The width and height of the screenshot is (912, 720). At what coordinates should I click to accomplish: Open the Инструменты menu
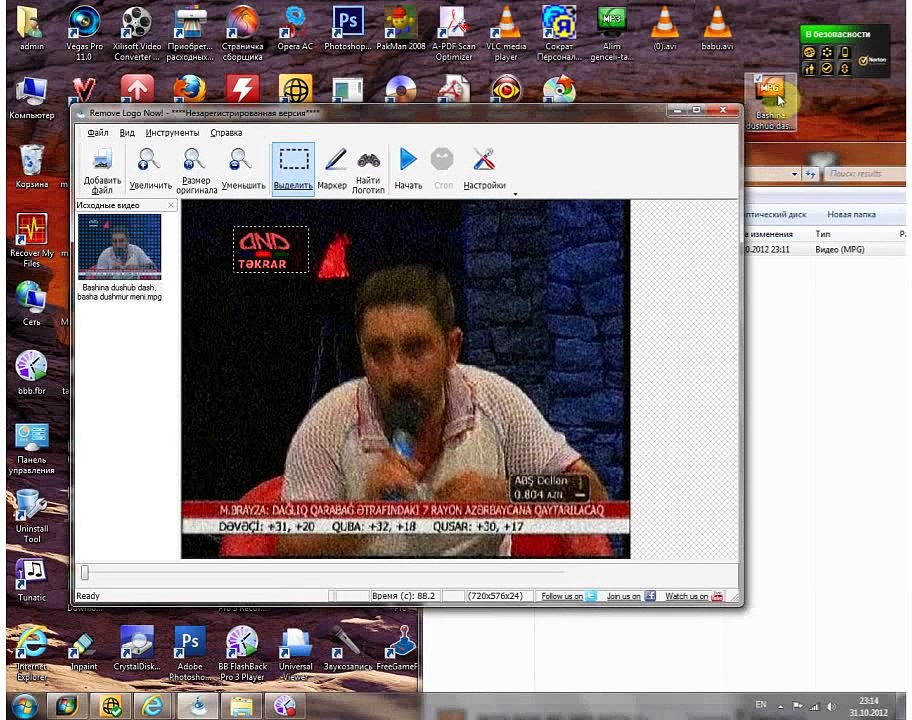point(172,133)
